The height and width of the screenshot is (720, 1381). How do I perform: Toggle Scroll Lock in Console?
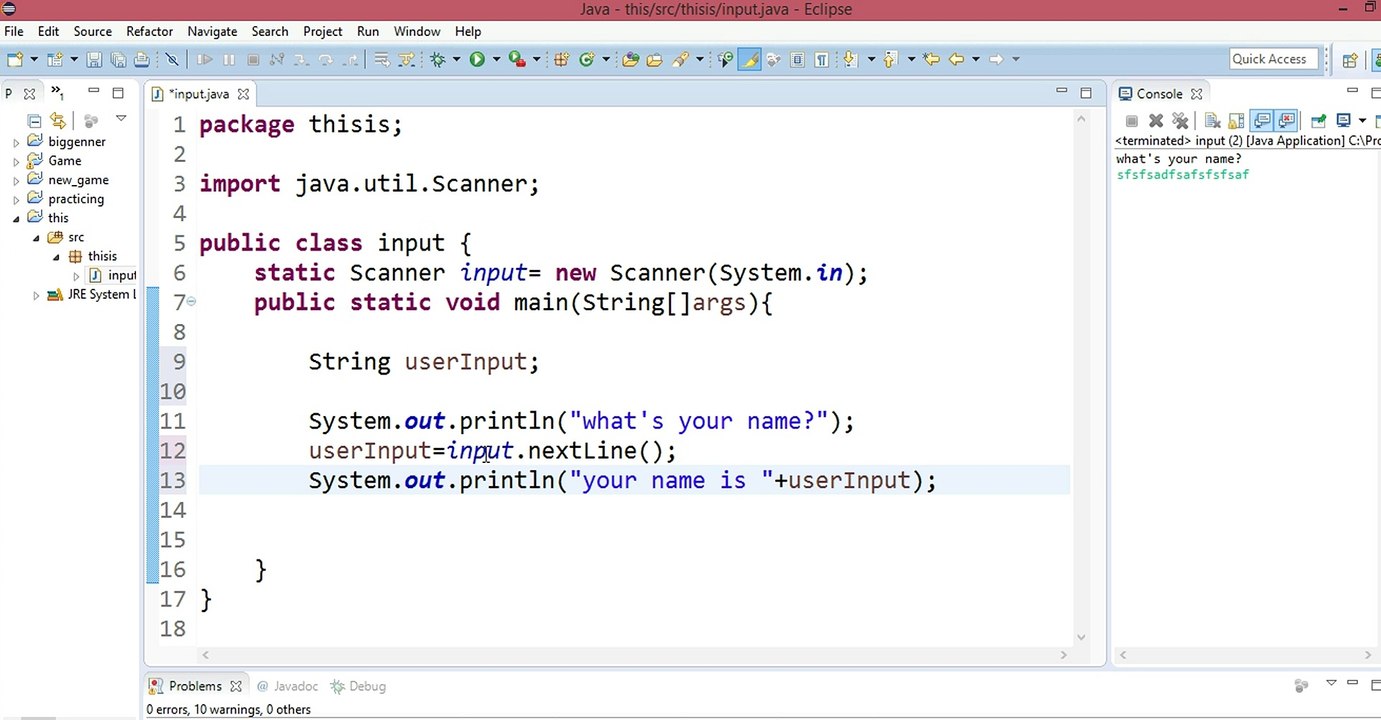point(1236,121)
